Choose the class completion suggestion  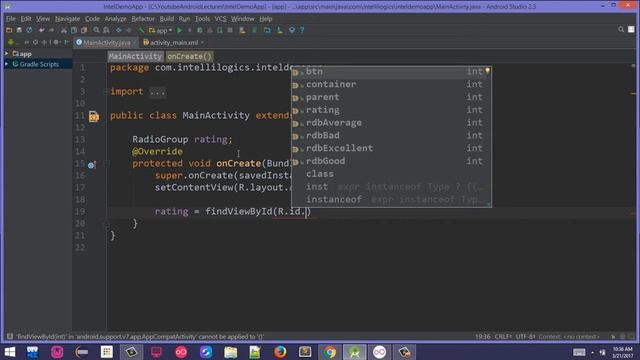(391, 174)
